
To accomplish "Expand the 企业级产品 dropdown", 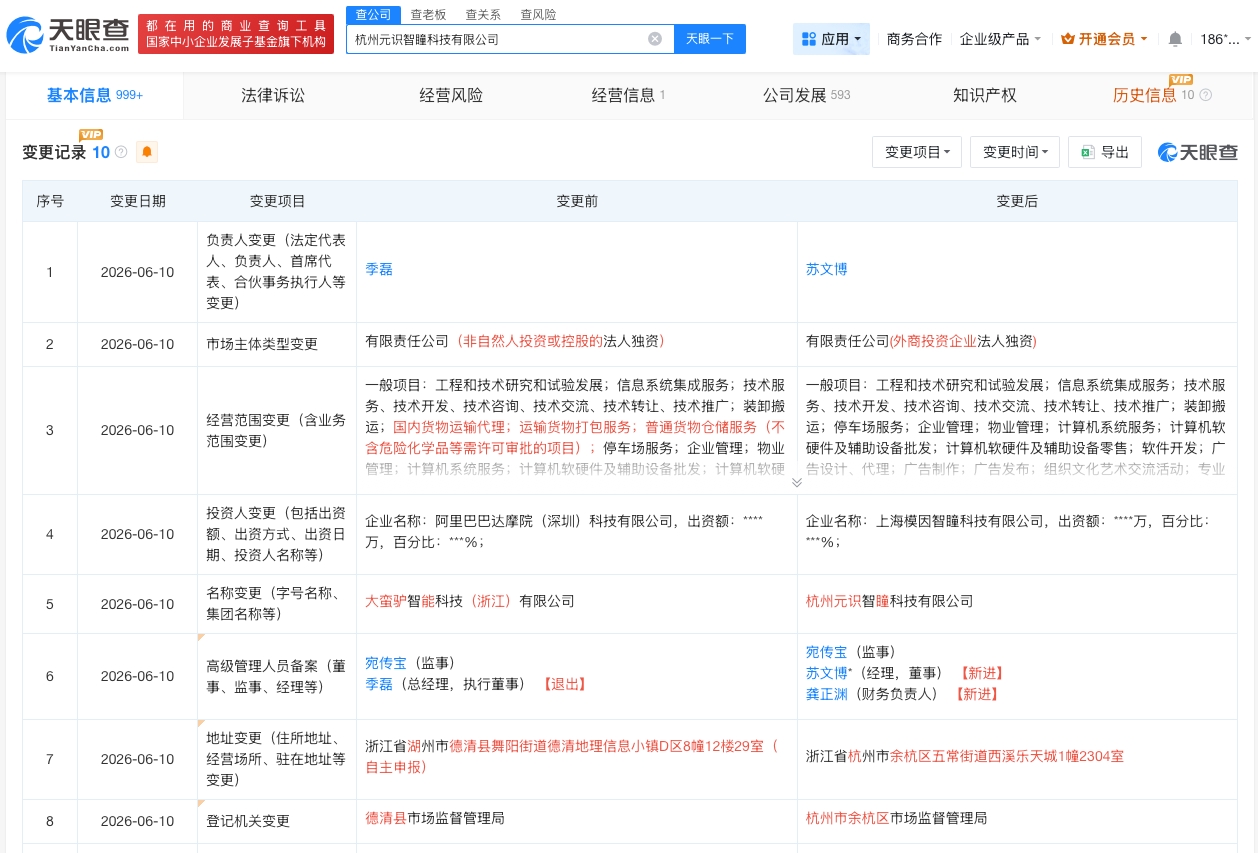I will point(1000,39).
